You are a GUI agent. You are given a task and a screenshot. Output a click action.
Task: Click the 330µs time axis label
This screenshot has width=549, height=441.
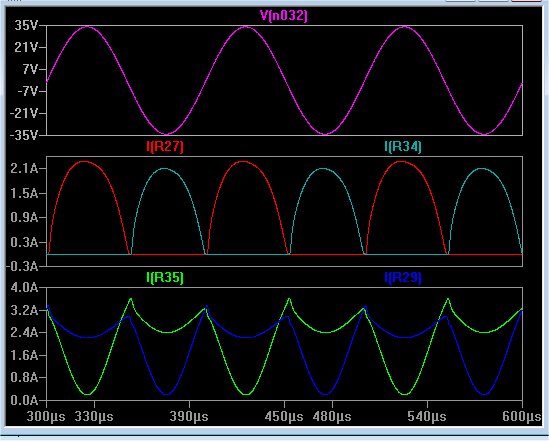pyautogui.click(x=94, y=416)
